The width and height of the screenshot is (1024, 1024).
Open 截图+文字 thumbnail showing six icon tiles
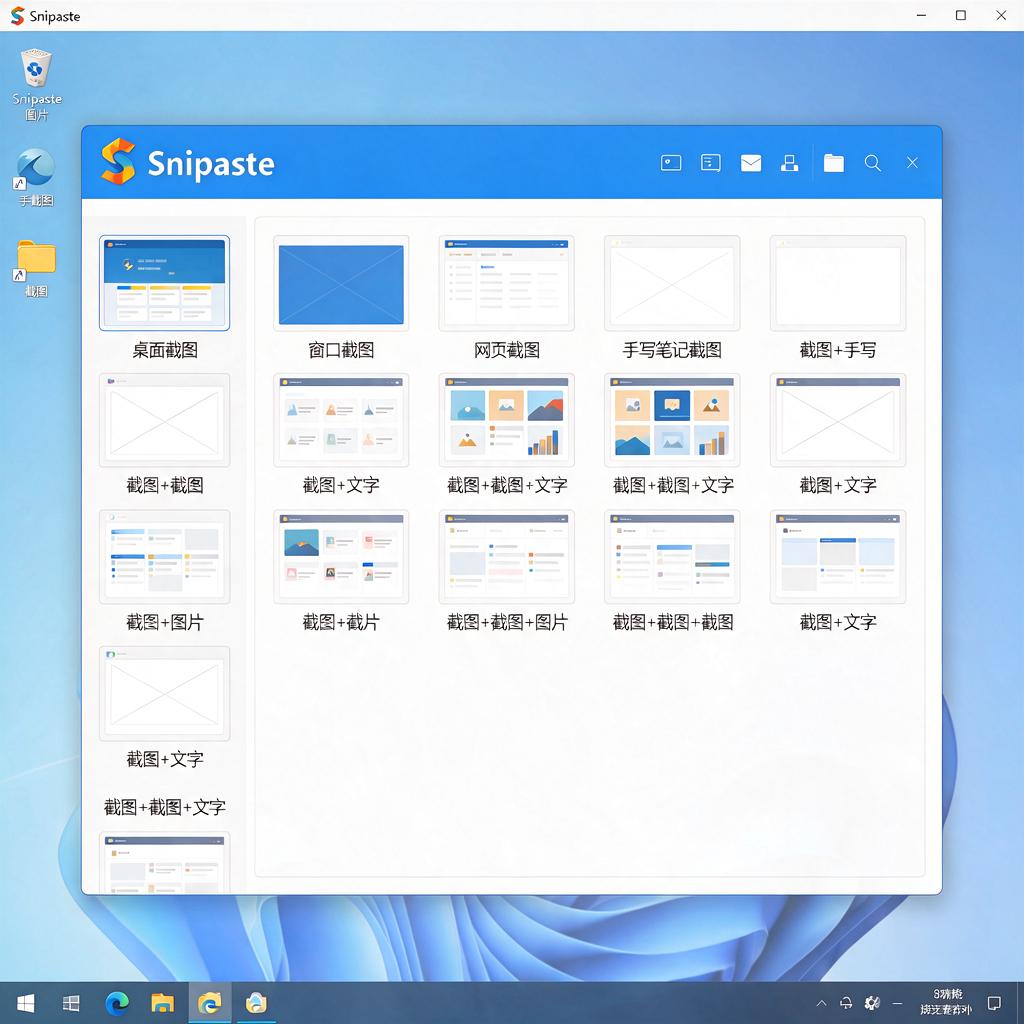[x=341, y=420]
